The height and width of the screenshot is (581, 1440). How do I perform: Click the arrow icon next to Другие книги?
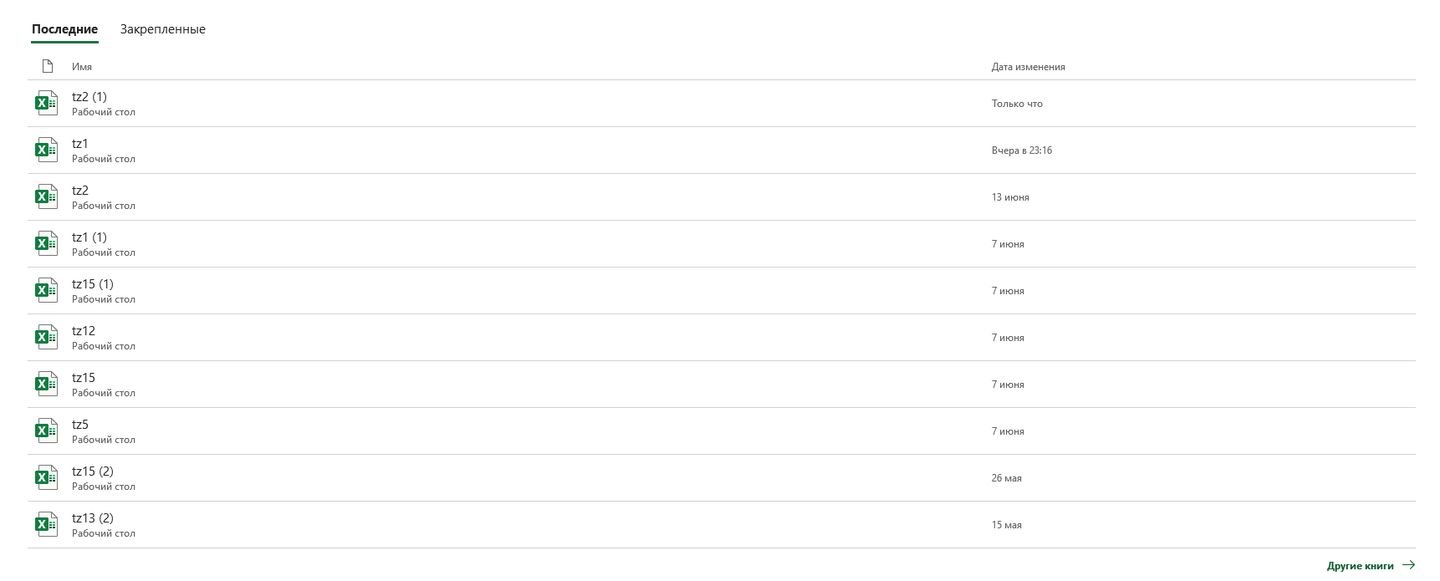(1408, 565)
